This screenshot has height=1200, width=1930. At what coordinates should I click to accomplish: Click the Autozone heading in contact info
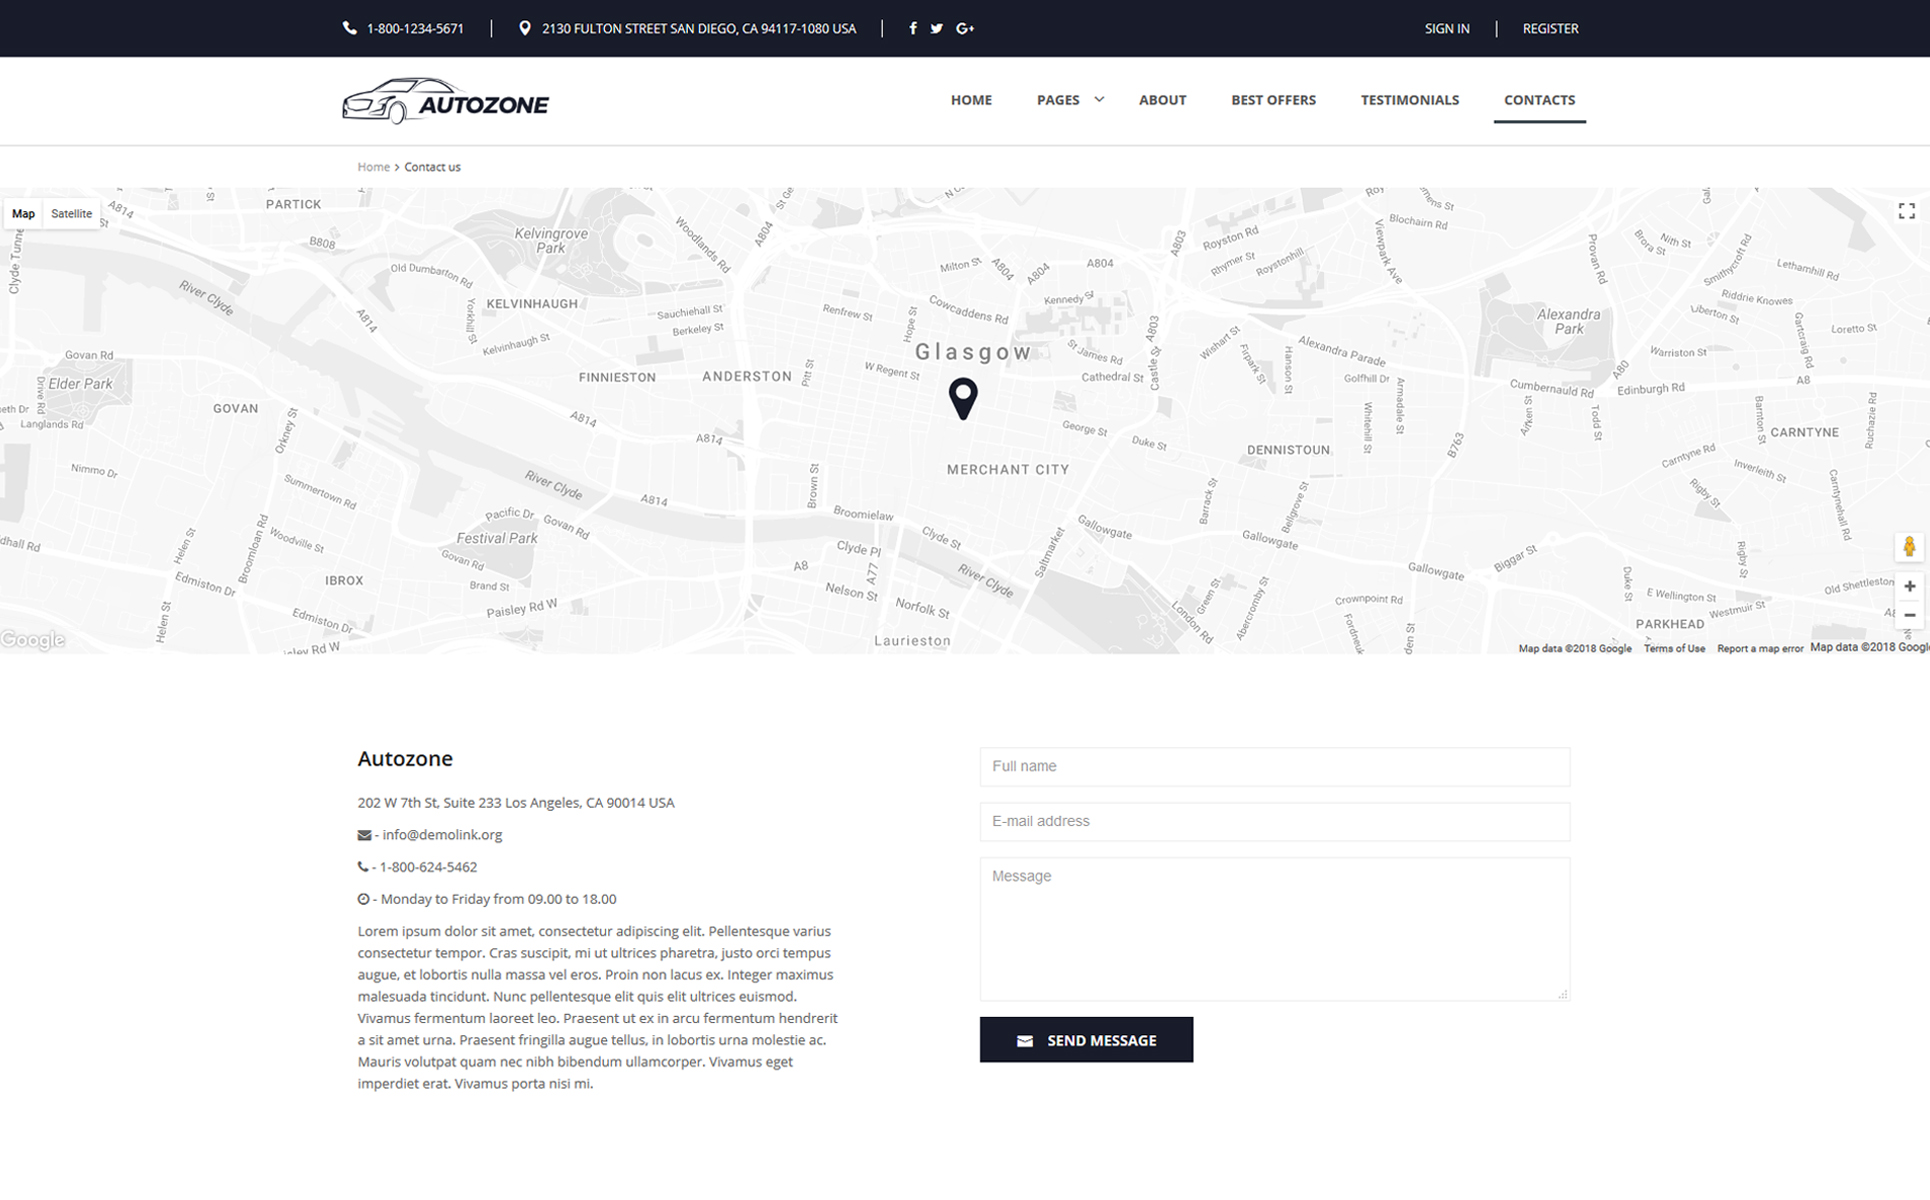(x=405, y=758)
